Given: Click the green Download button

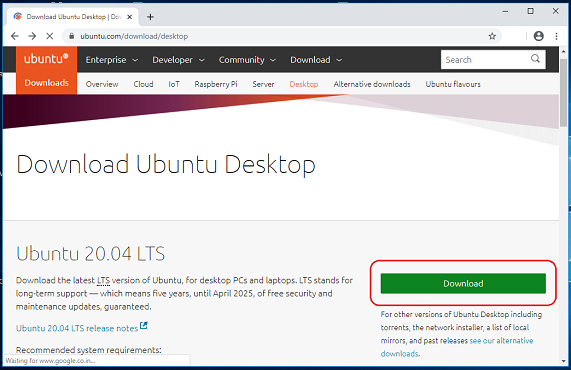Looking at the screenshot, I should [463, 283].
